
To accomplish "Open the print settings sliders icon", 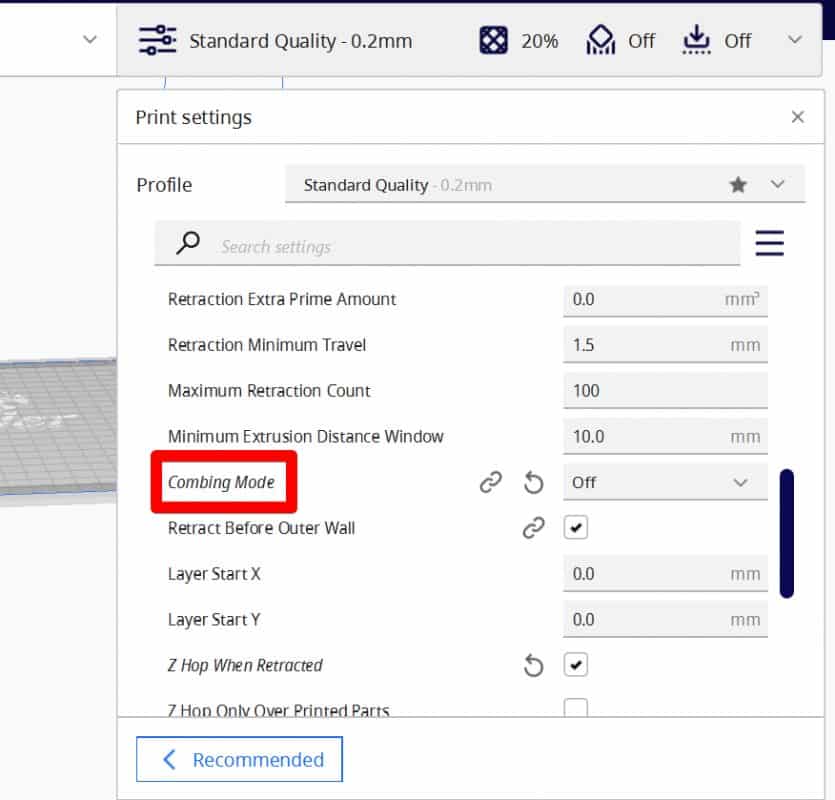I will [x=156, y=40].
